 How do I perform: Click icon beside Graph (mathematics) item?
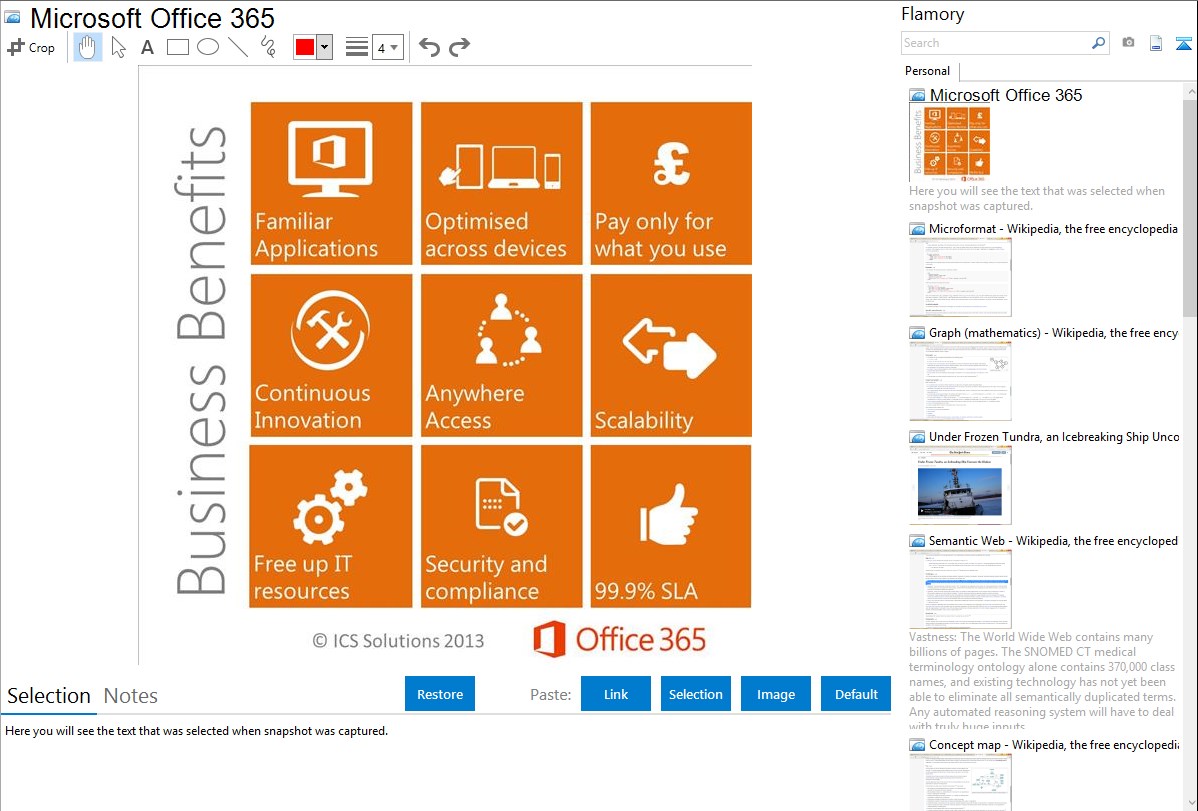click(918, 333)
